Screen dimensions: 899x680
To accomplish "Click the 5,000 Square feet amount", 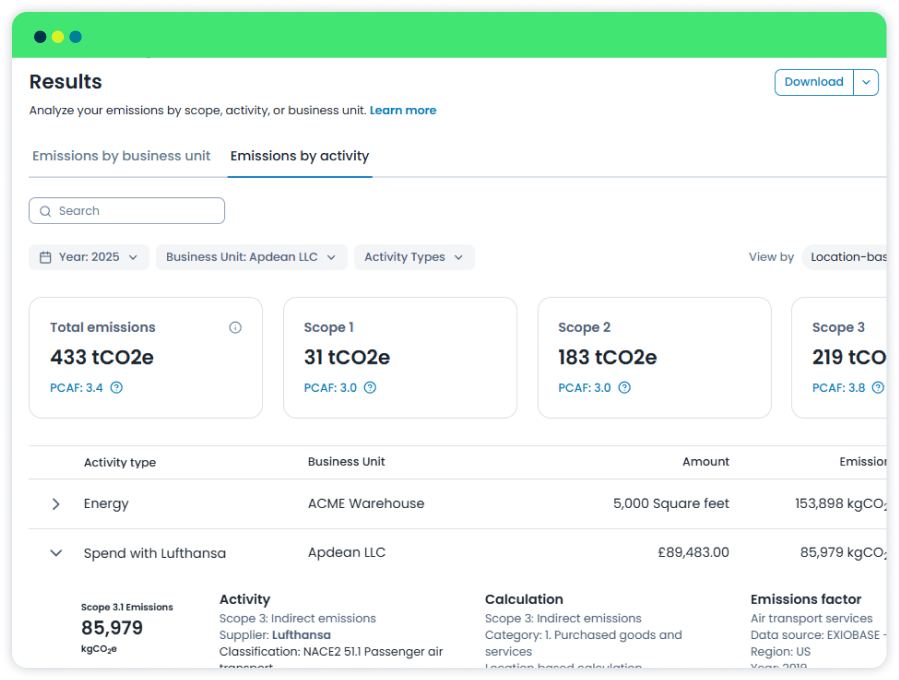I will click(671, 503).
